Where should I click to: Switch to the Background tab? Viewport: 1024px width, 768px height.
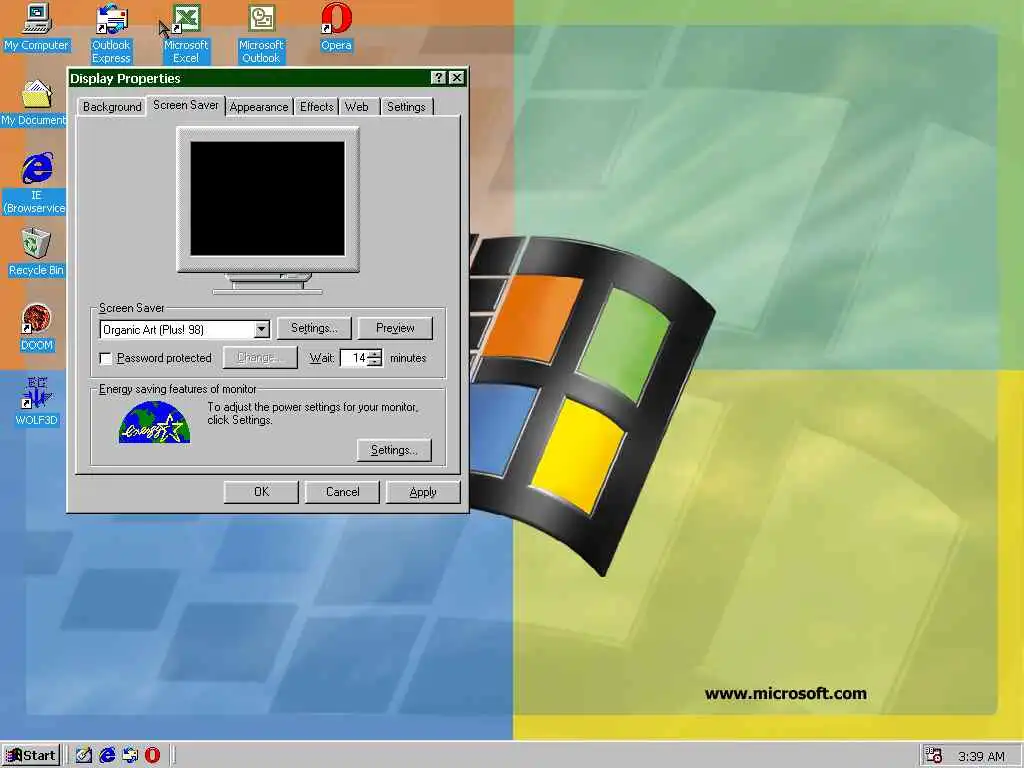coord(112,107)
